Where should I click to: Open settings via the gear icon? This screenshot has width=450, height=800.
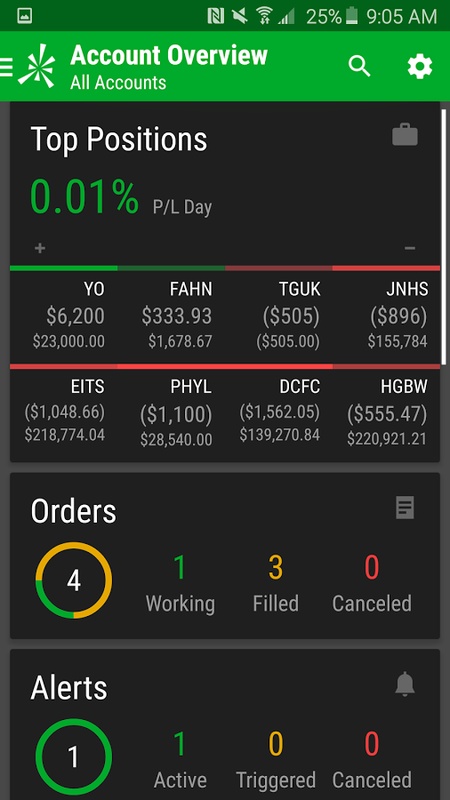[420, 66]
